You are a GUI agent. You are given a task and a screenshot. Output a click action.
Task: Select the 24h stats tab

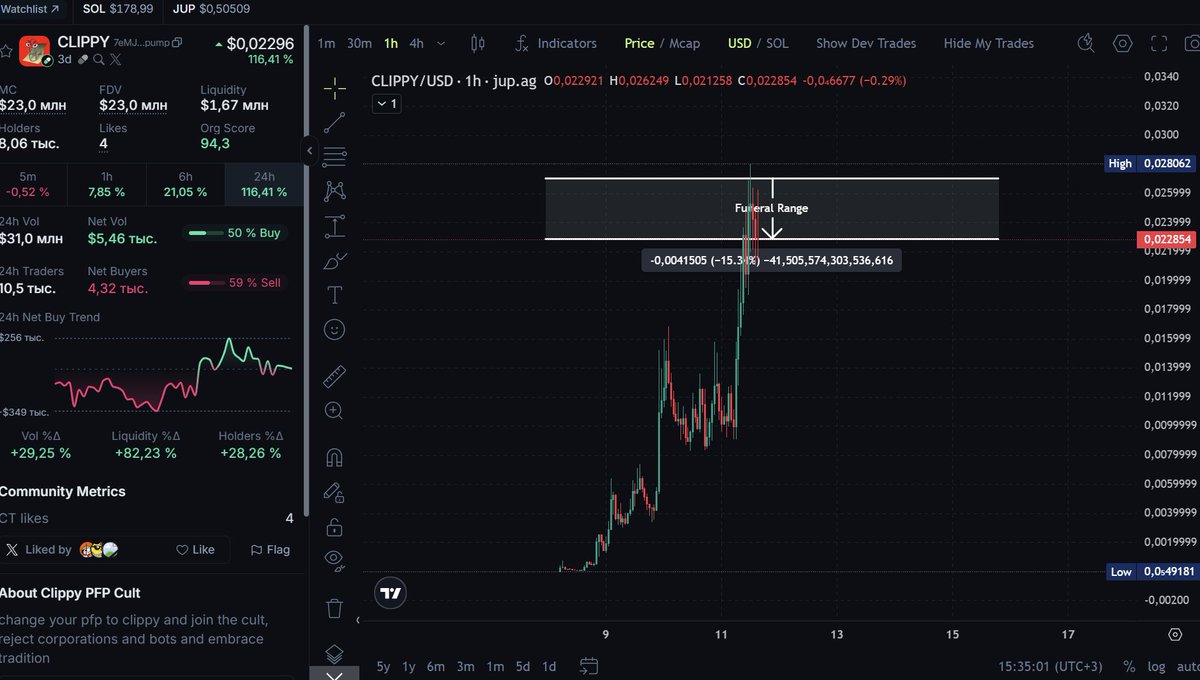[x=264, y=184]
